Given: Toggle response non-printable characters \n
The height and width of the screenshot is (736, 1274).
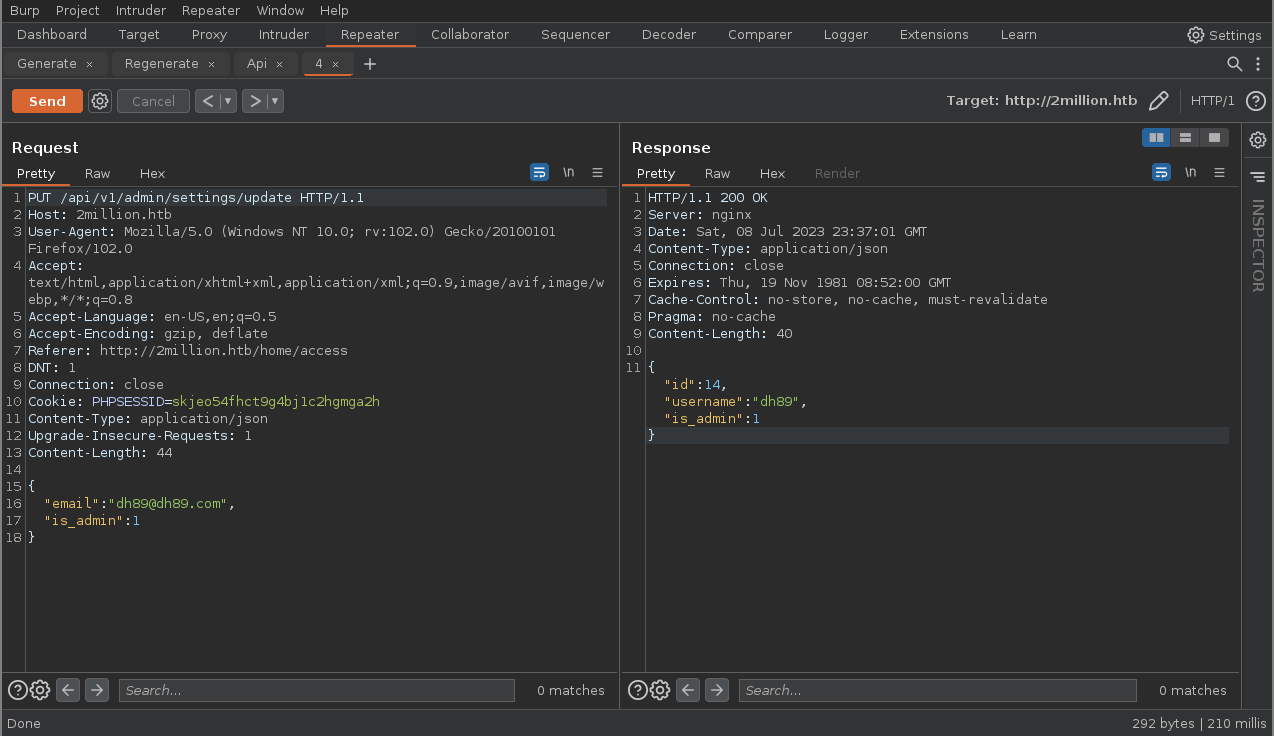Looking at the screenshot, I should coord(1190,172).
